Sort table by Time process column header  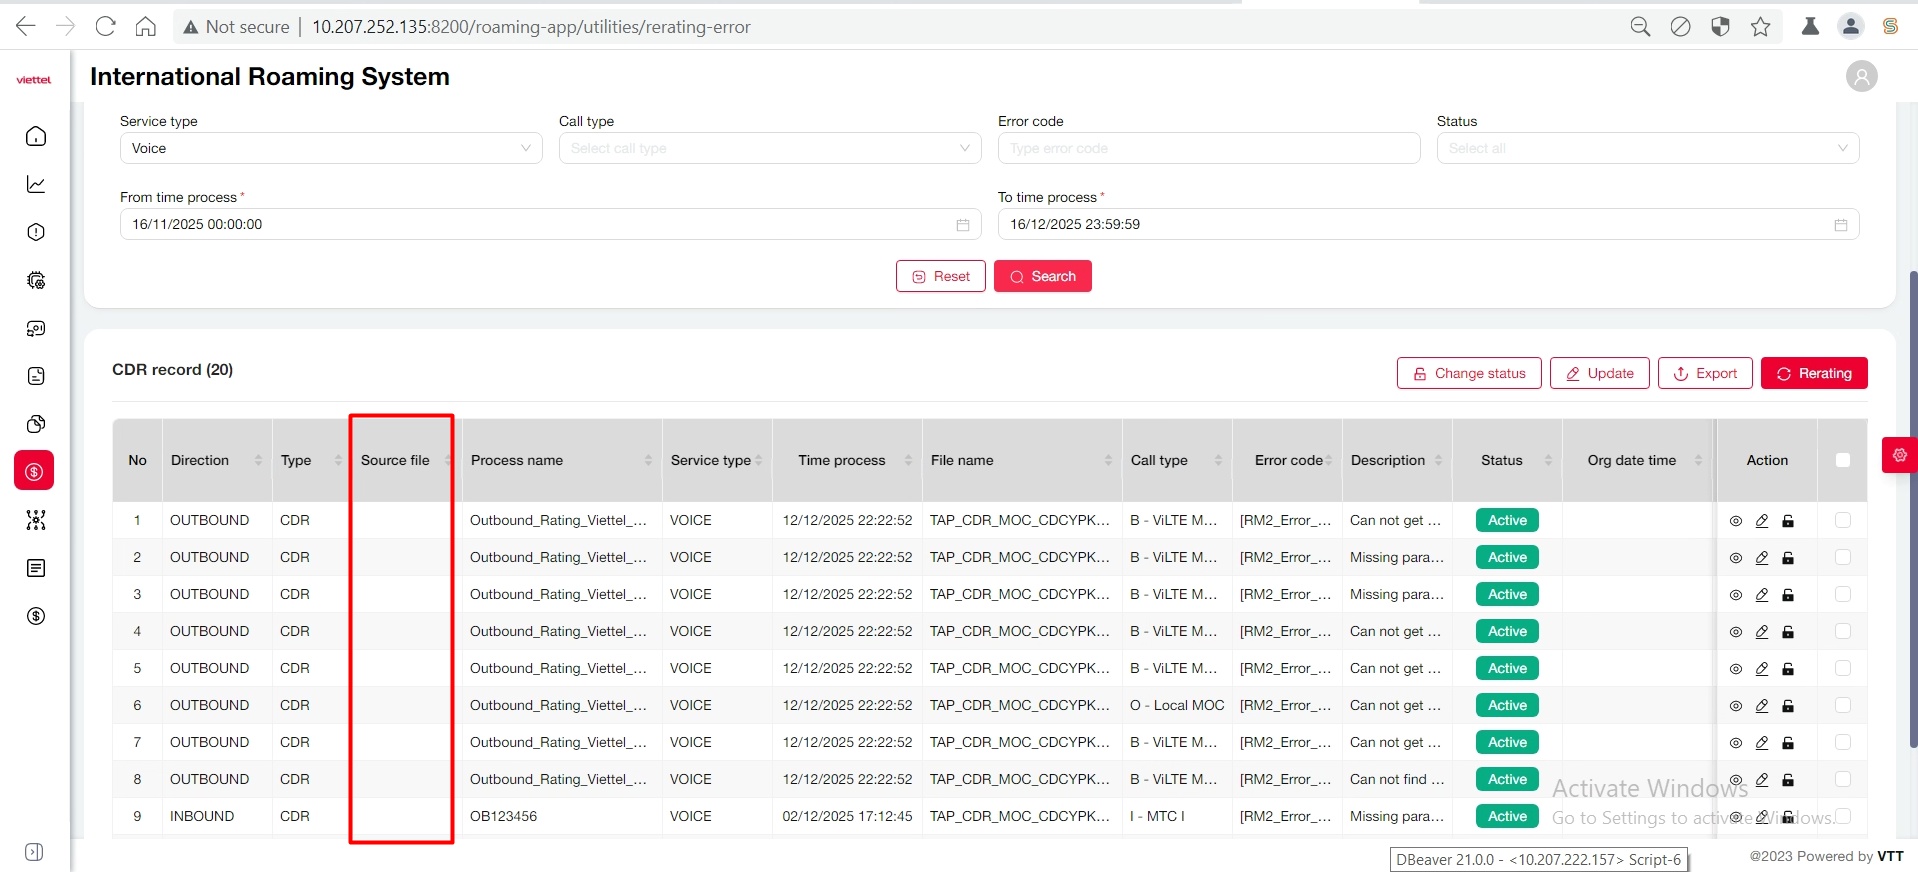coord(841,460)
